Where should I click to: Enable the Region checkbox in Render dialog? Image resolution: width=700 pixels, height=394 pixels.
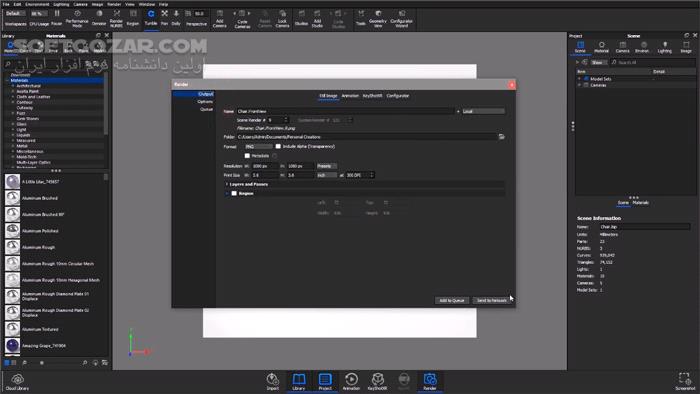coord(234,193)
